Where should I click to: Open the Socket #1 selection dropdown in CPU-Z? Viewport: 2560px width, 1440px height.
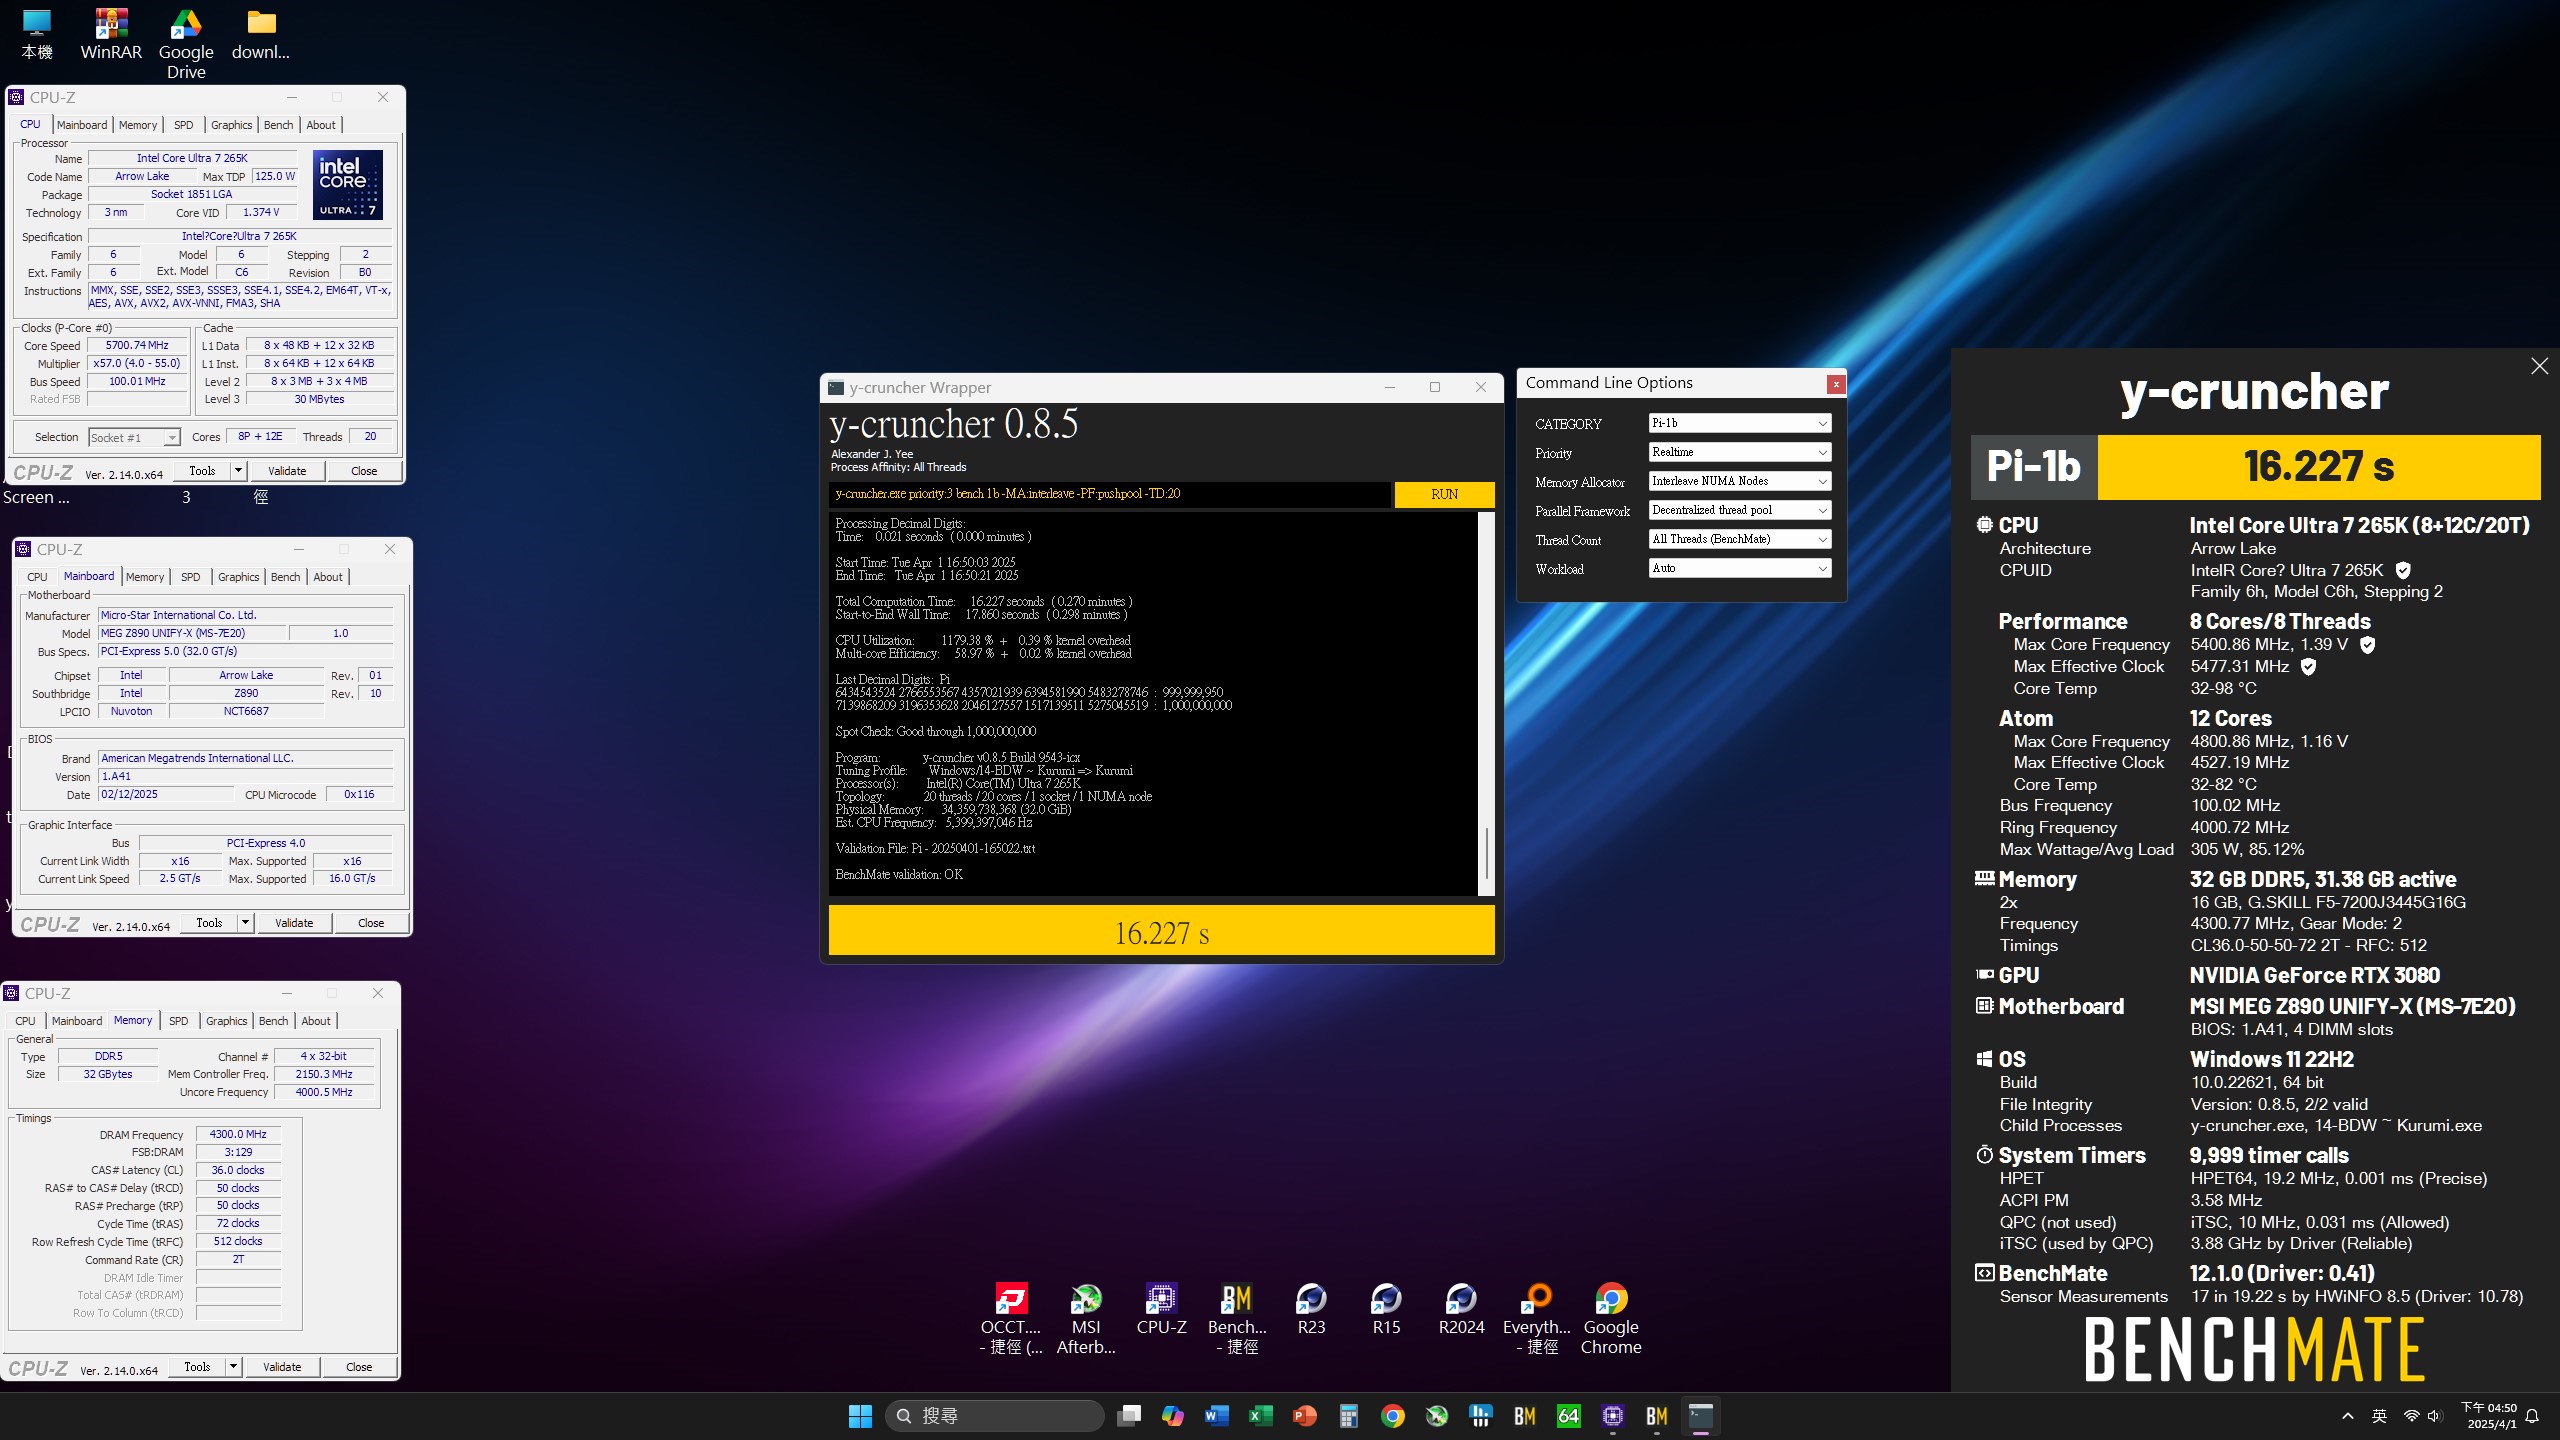134,437
